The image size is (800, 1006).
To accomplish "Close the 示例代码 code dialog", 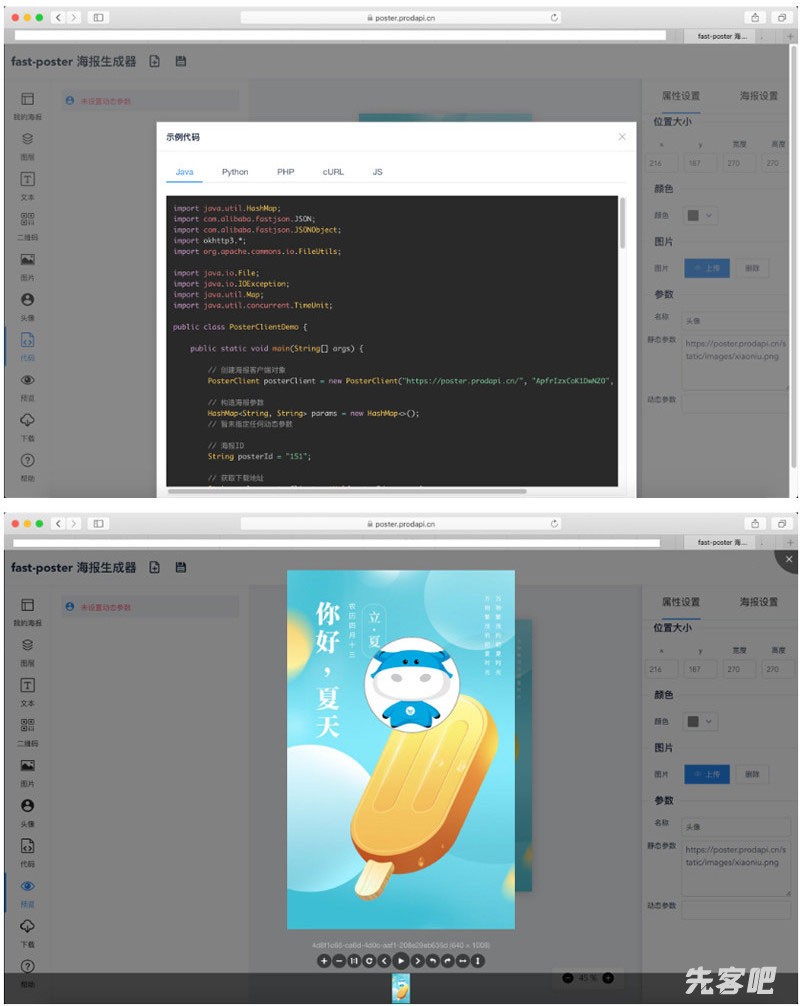I will pyautogui.click(x=622, y=137).
